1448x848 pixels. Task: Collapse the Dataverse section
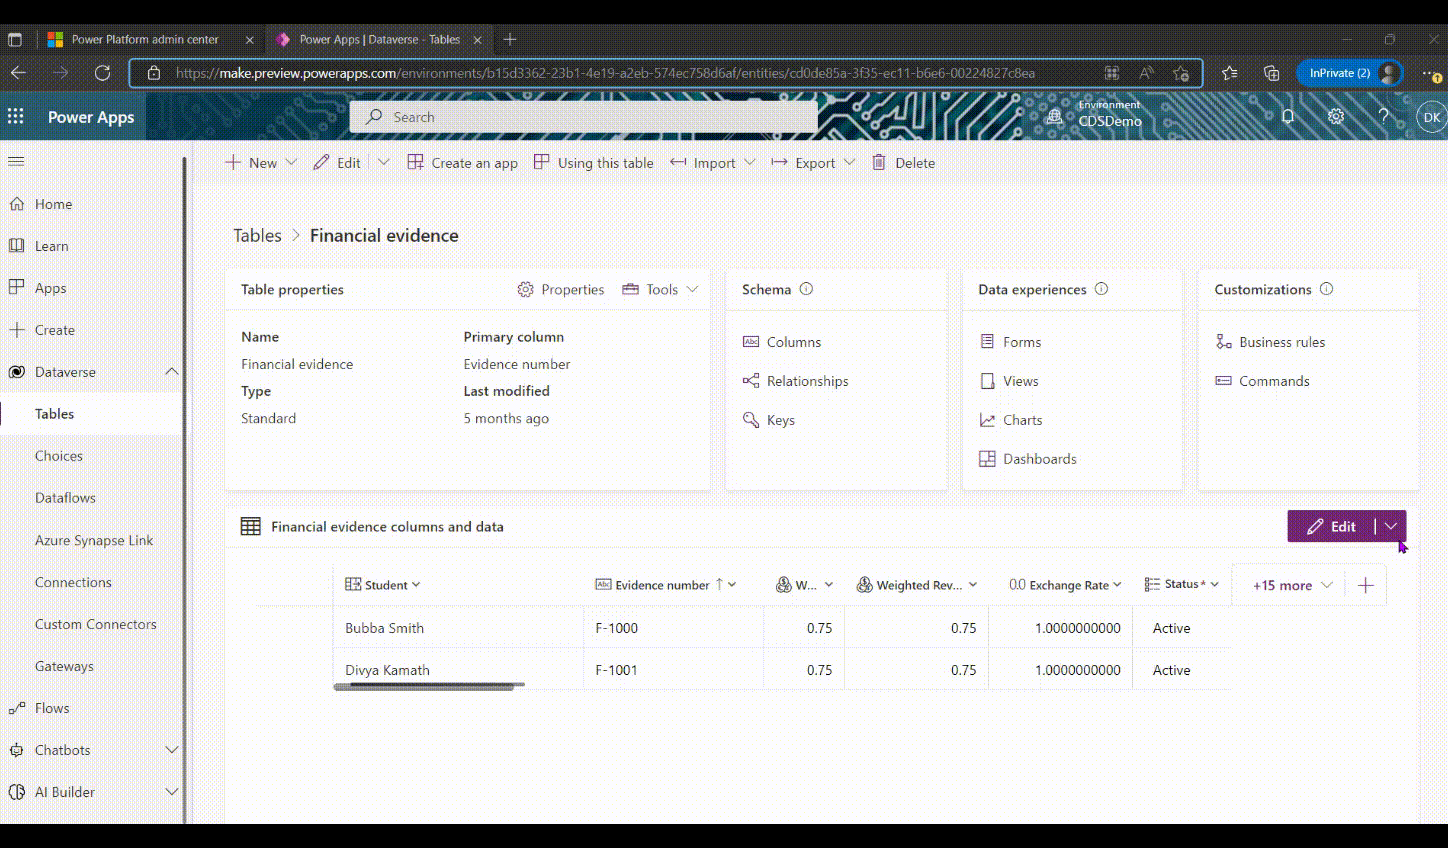(171, 372)
